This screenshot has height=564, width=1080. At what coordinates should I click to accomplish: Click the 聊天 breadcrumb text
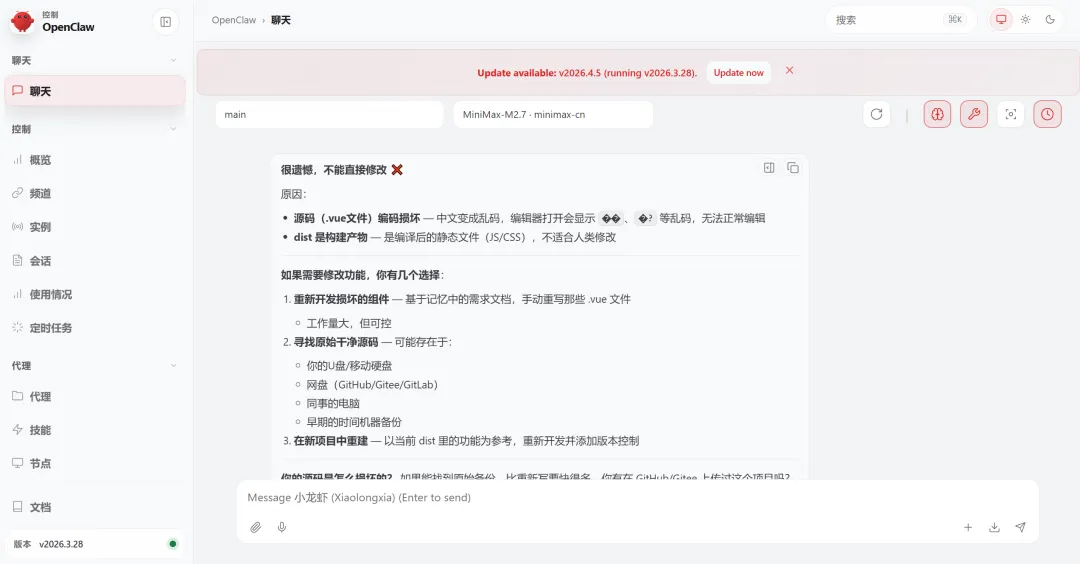coord(280,20)
